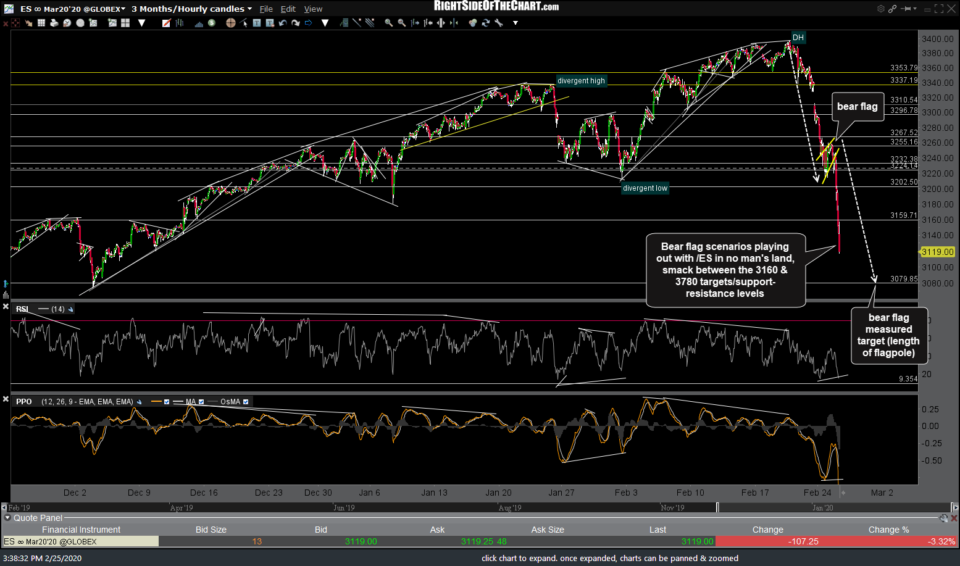The image size is (960, 566).
Task: Click the refresh arrows icon in toolbar
Action: pos(486,23)
